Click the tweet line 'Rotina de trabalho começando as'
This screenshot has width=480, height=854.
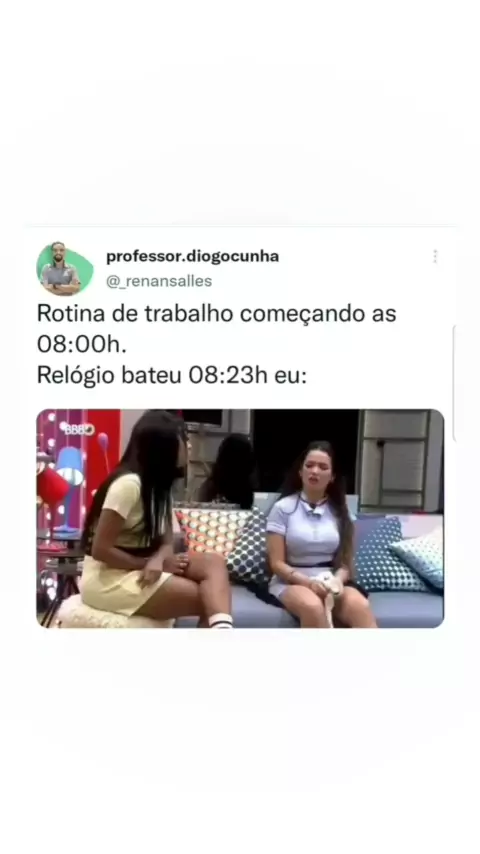click(216, 314)
